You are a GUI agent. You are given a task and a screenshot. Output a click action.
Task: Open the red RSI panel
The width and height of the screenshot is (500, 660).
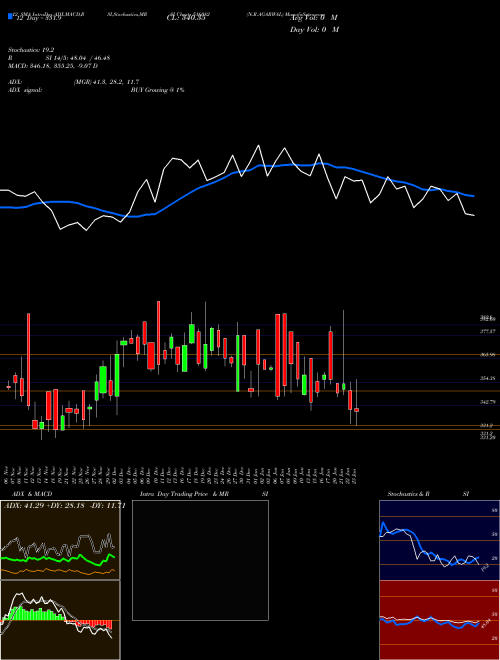coord(439,620)
